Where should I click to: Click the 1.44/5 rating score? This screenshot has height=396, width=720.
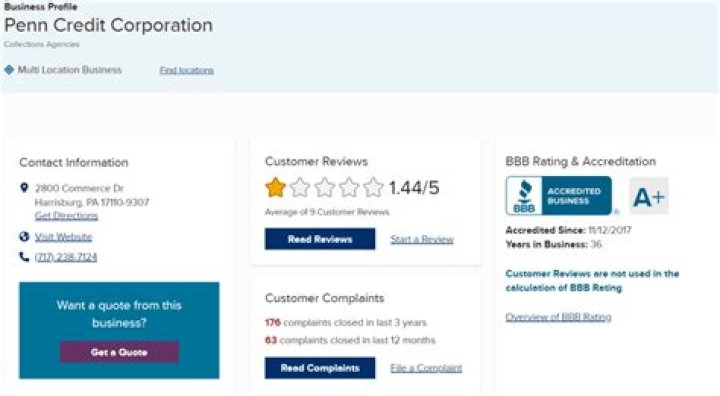[x=414, y=187]
